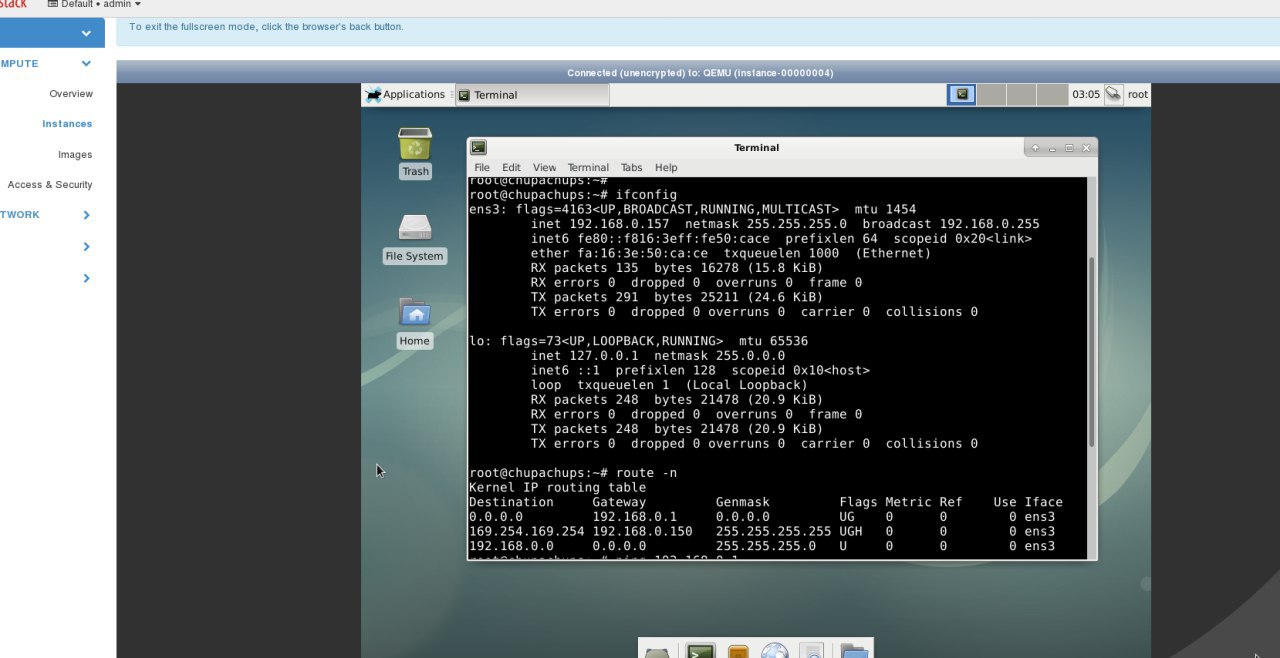Launch the web browser globe dock icon
The image size is (1280, 658).
pyautogui.click(x=775, y=651)
